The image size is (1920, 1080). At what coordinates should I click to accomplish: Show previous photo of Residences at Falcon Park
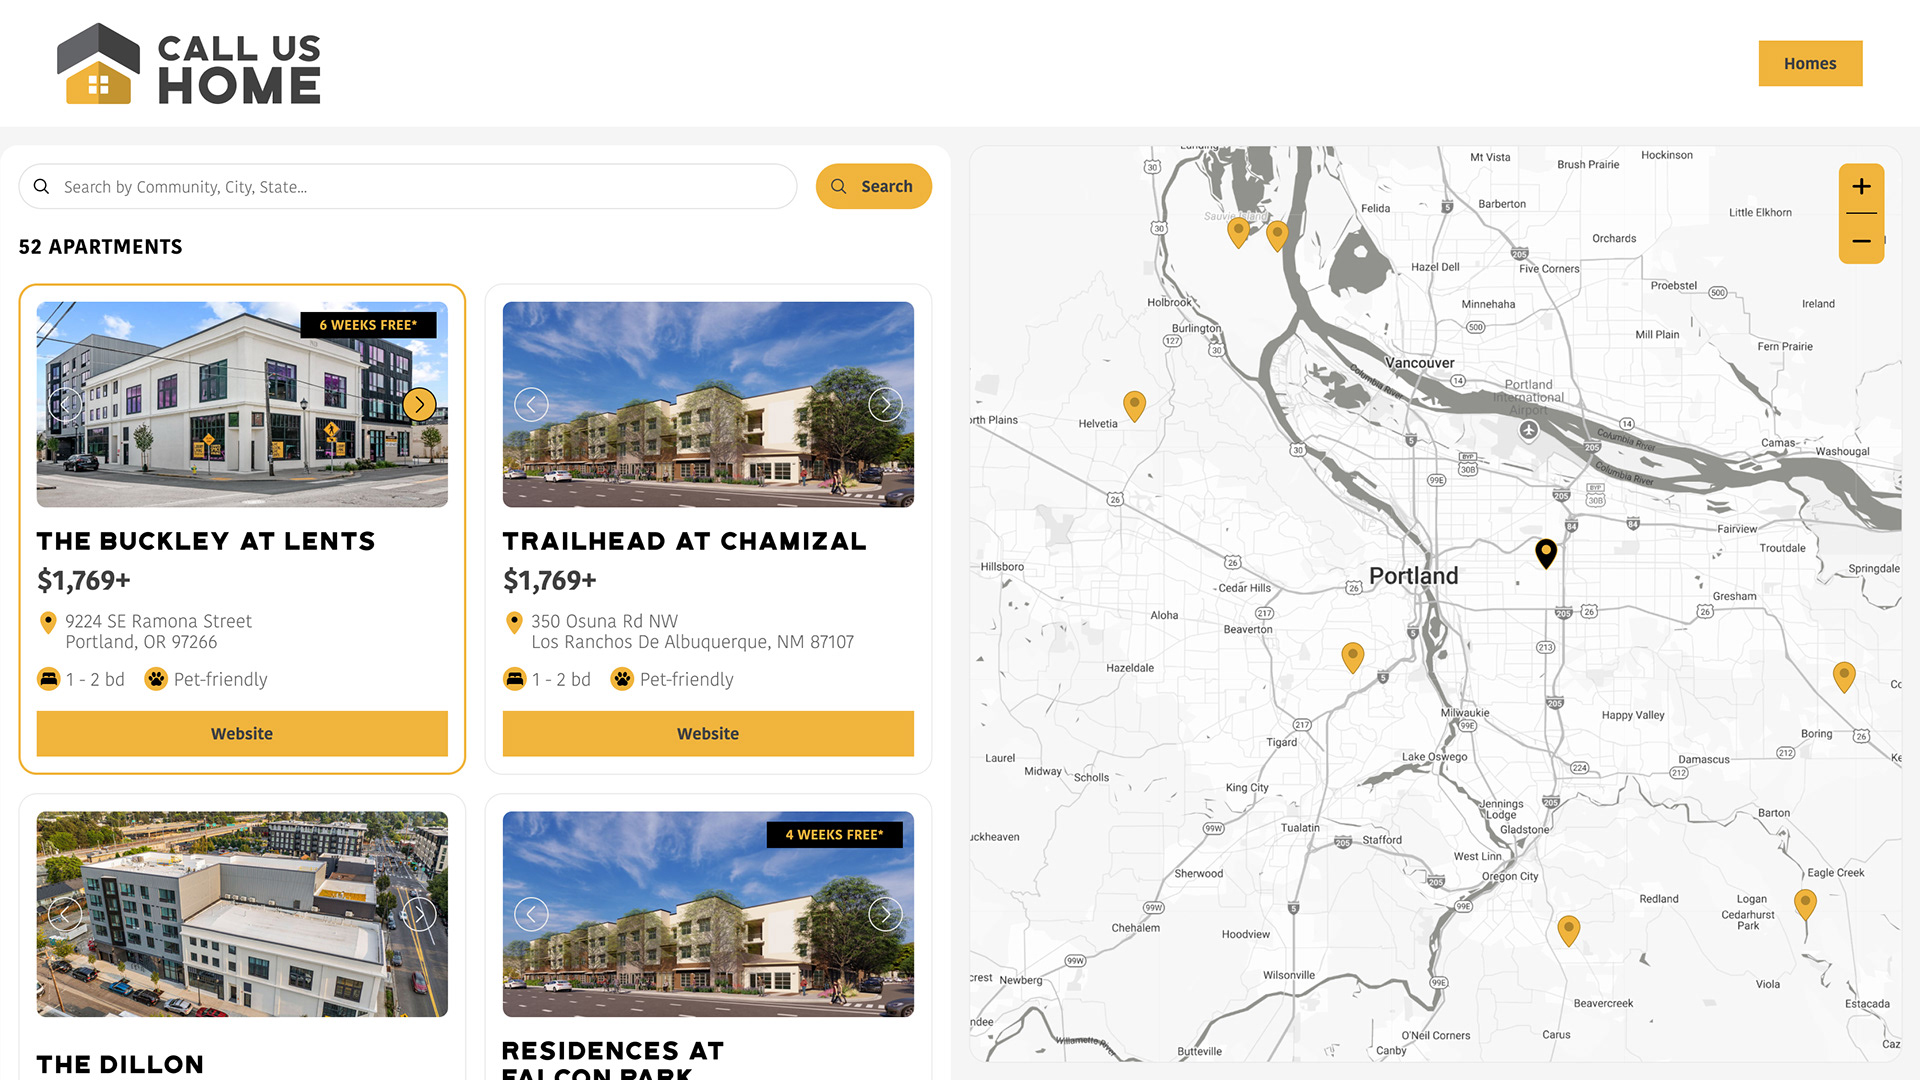pos(531,914)
